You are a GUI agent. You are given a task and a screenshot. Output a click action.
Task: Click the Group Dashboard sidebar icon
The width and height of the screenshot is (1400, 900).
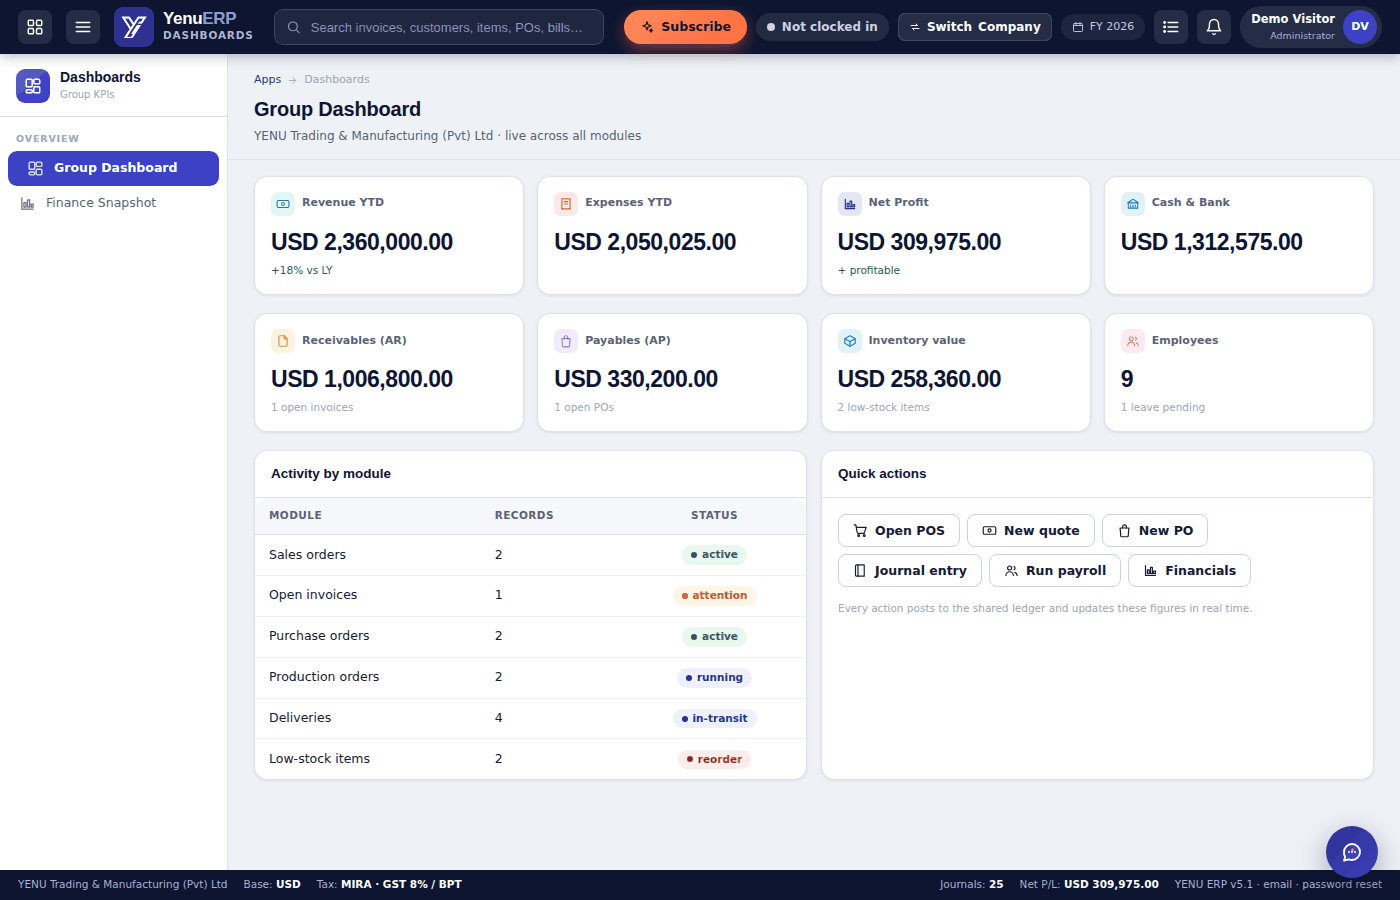click(35, 168)
